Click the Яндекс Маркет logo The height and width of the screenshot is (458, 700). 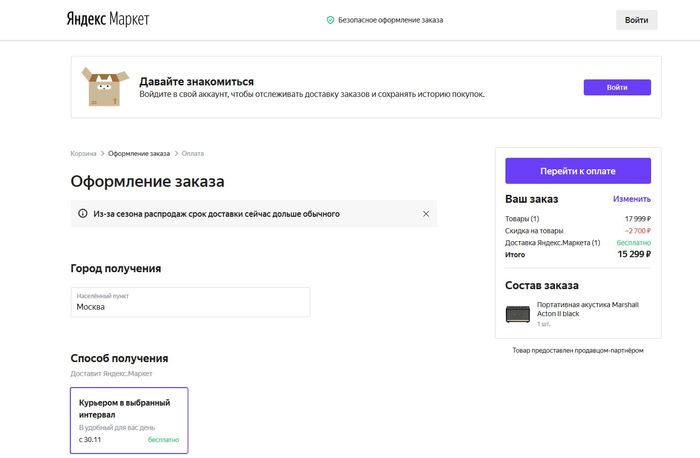point(108,19)
